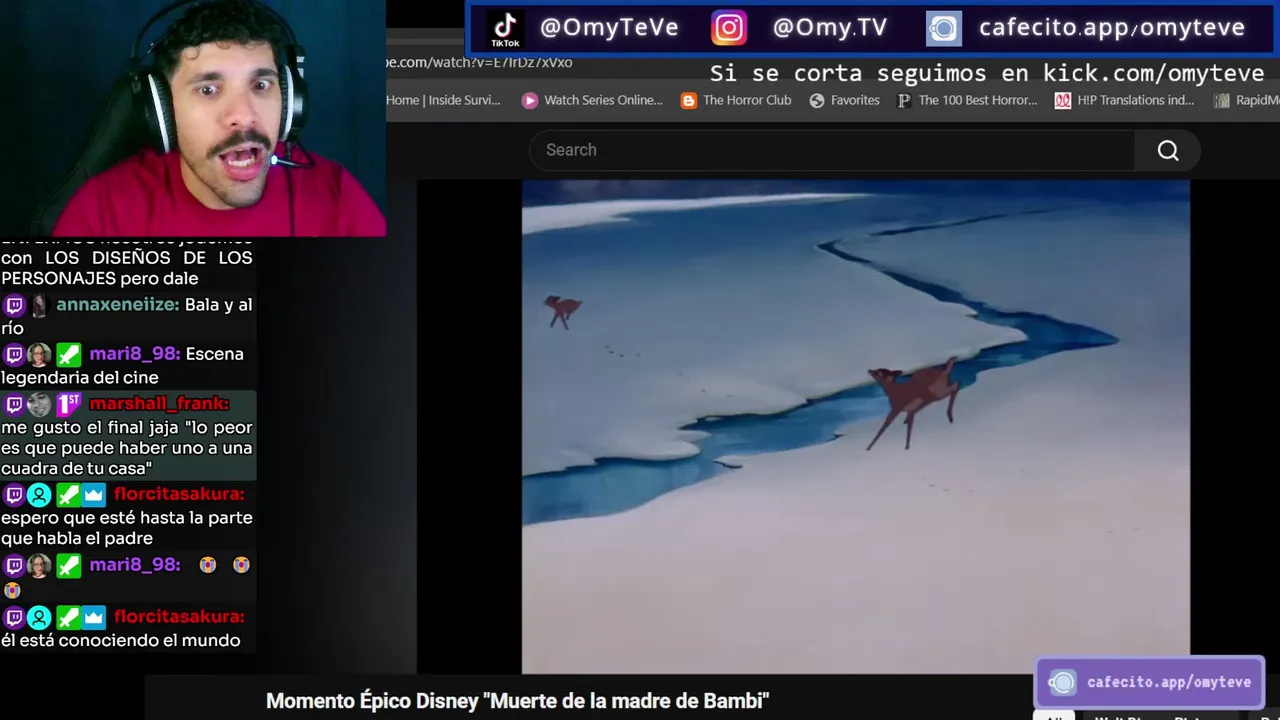1280x720 pixels.
Task: Click the Favorites globe icon
Action: tap(817, 100)
